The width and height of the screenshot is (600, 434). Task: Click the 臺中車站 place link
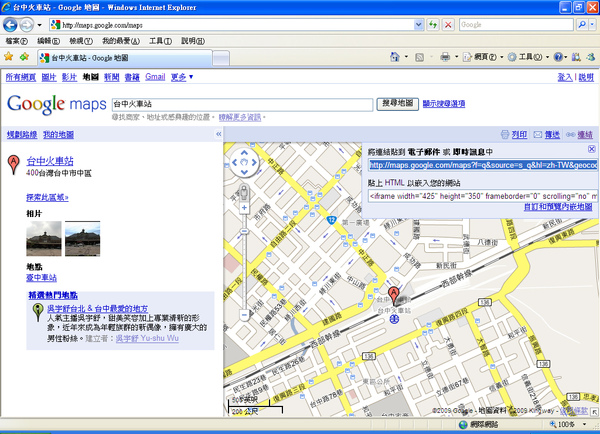(41, 278)
